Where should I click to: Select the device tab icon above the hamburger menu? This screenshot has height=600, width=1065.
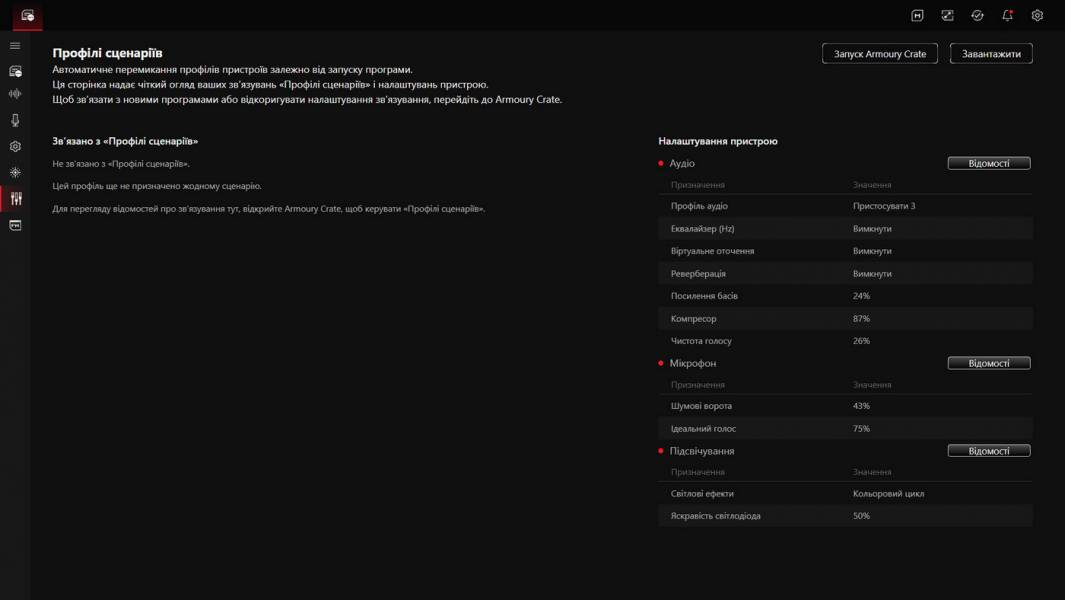coord(27,16)
